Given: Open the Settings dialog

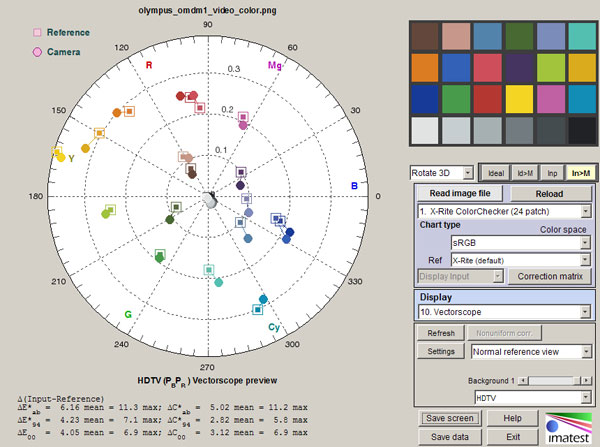Looking at the screenshot, I should 441,351.
